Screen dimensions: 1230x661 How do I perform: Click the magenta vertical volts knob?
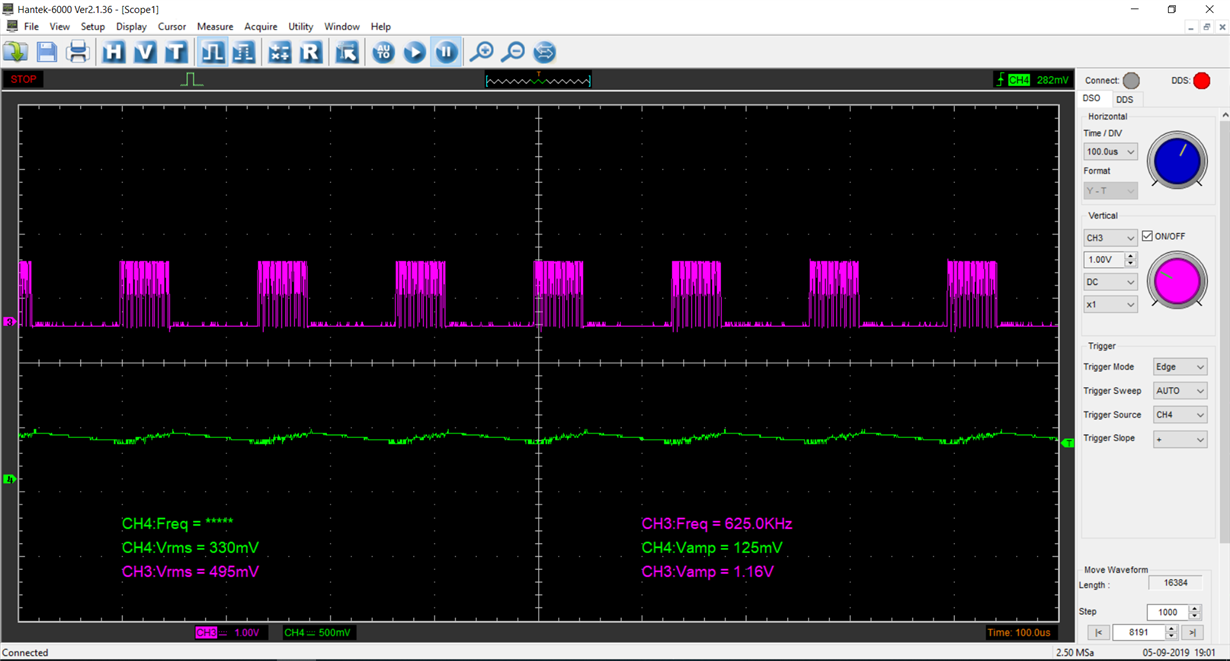[1178, 280]
